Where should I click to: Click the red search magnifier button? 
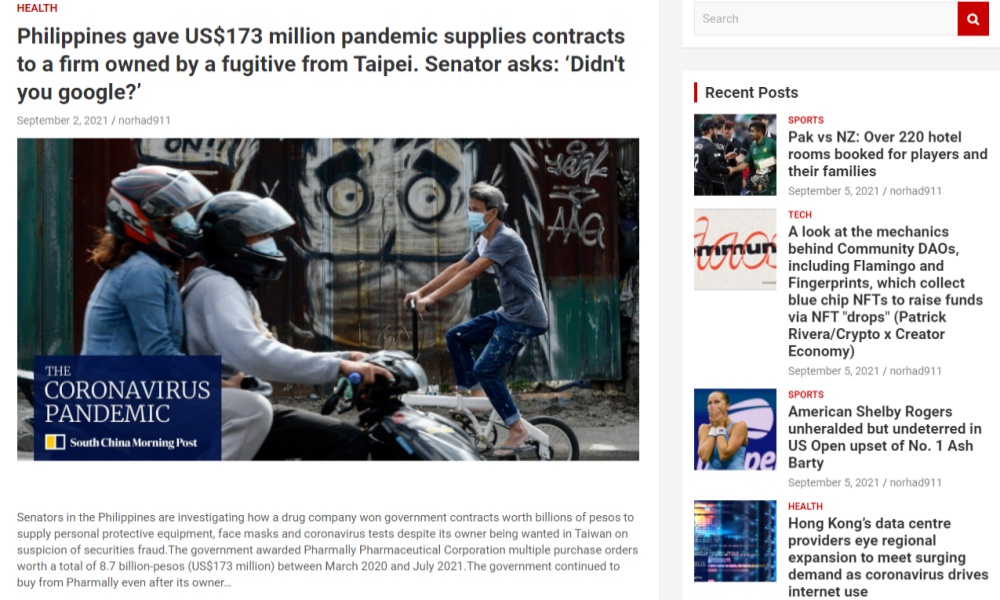click(973, 19)
